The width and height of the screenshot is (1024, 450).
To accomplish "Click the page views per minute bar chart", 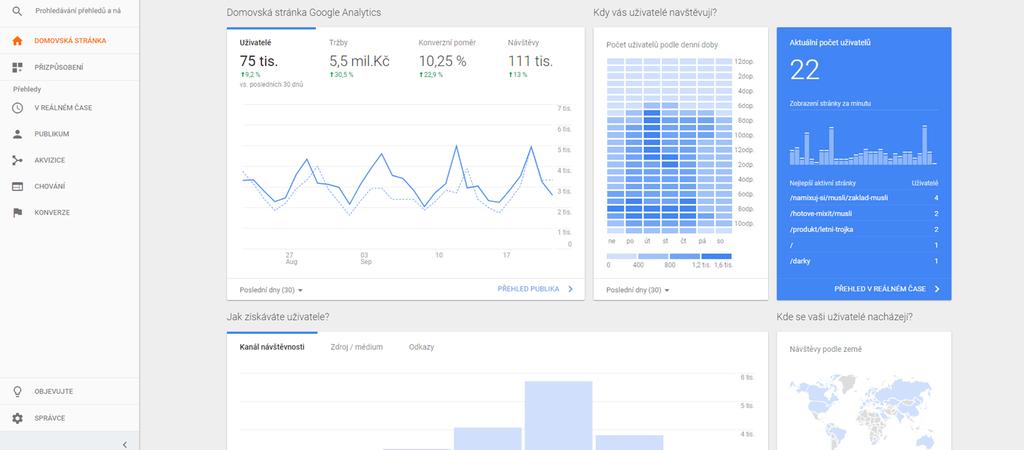I will tap(863, 144).
